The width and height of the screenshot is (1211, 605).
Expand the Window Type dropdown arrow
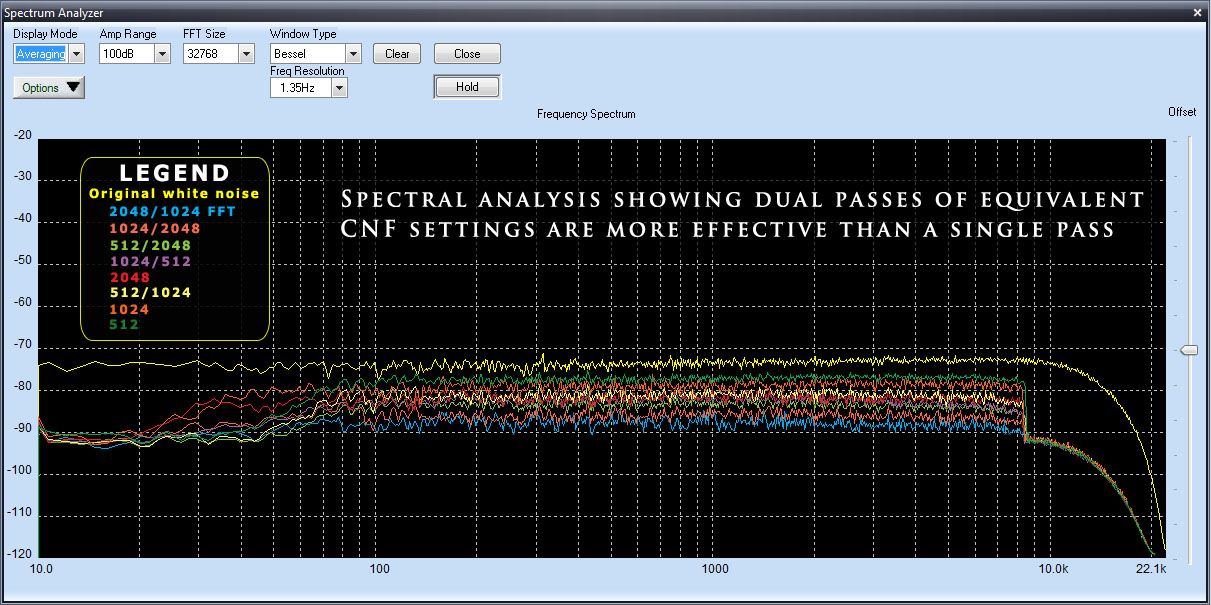click(x=353, y=54)
